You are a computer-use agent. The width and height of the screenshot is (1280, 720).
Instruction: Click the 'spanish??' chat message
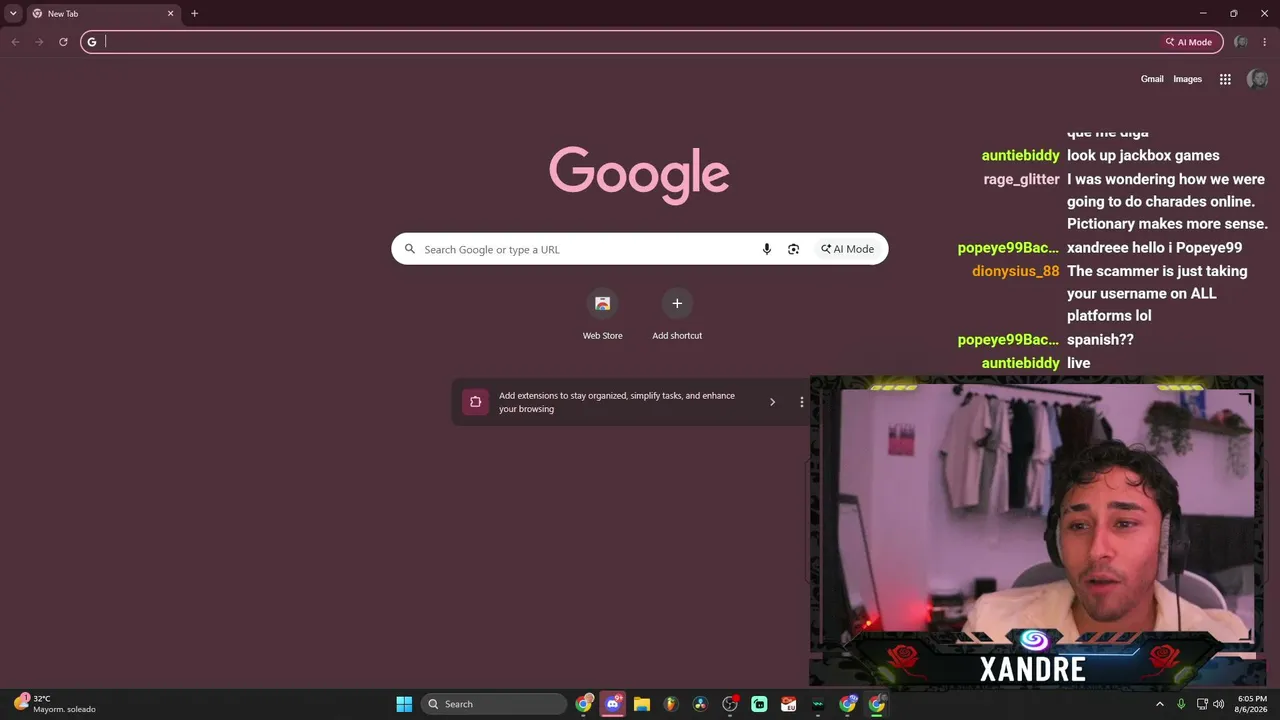tap(1100, 339)
